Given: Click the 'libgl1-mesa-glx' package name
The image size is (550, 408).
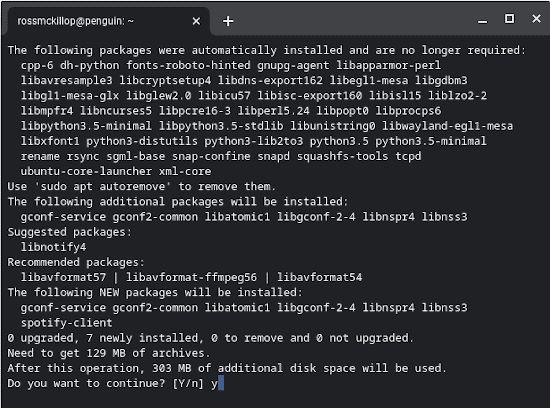Looking at the screenshot, I should click(70, 95).
